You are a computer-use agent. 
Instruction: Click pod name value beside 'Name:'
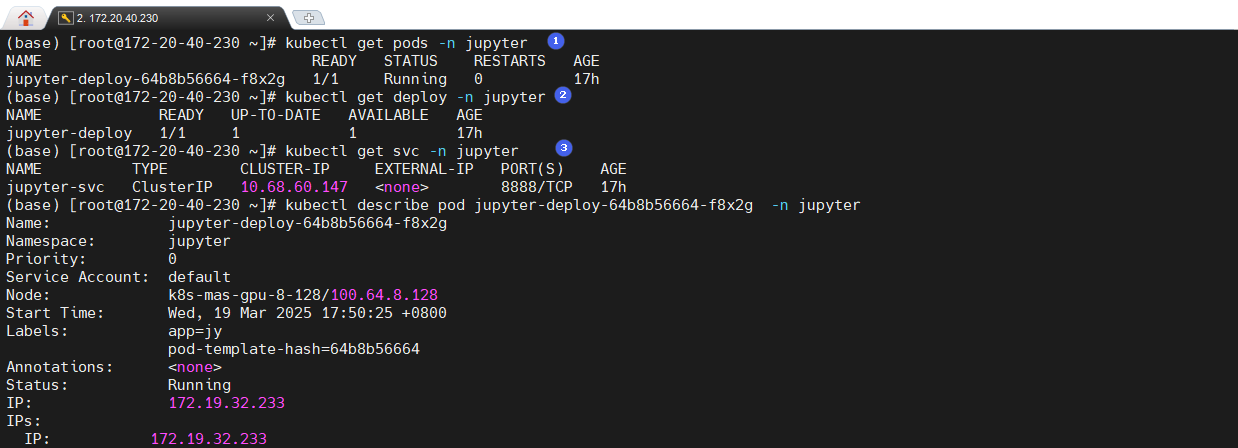308,223
